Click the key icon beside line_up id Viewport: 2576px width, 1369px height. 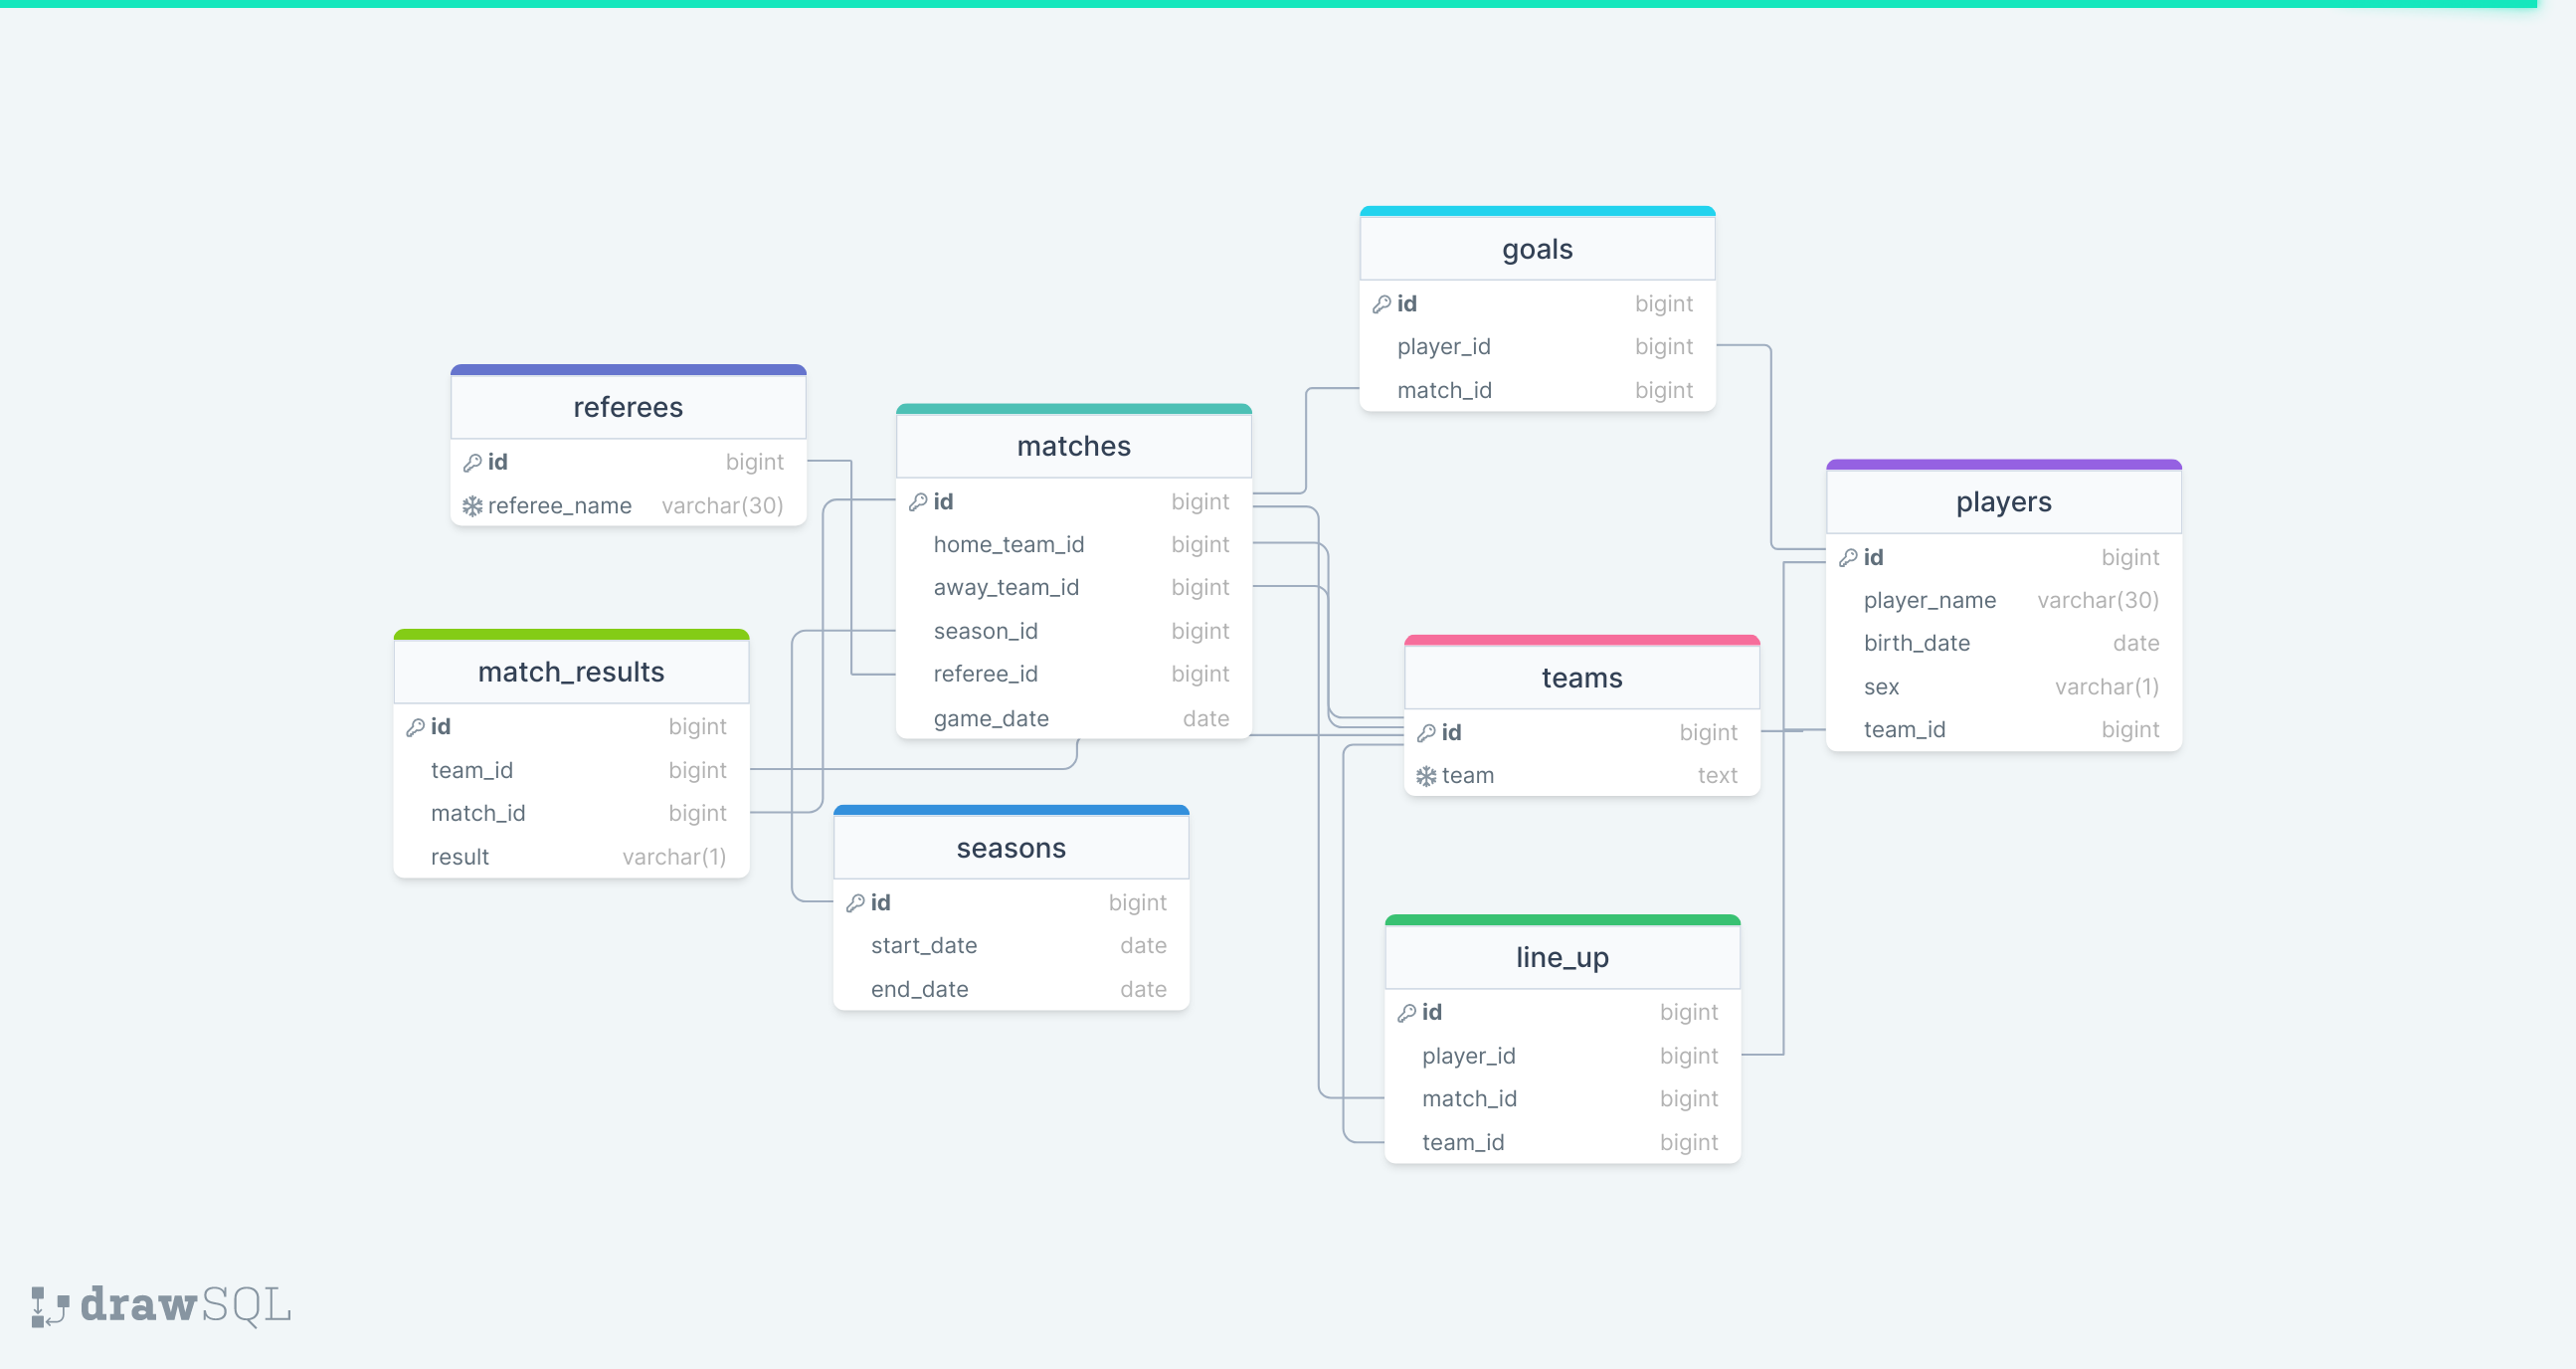1406,1011
